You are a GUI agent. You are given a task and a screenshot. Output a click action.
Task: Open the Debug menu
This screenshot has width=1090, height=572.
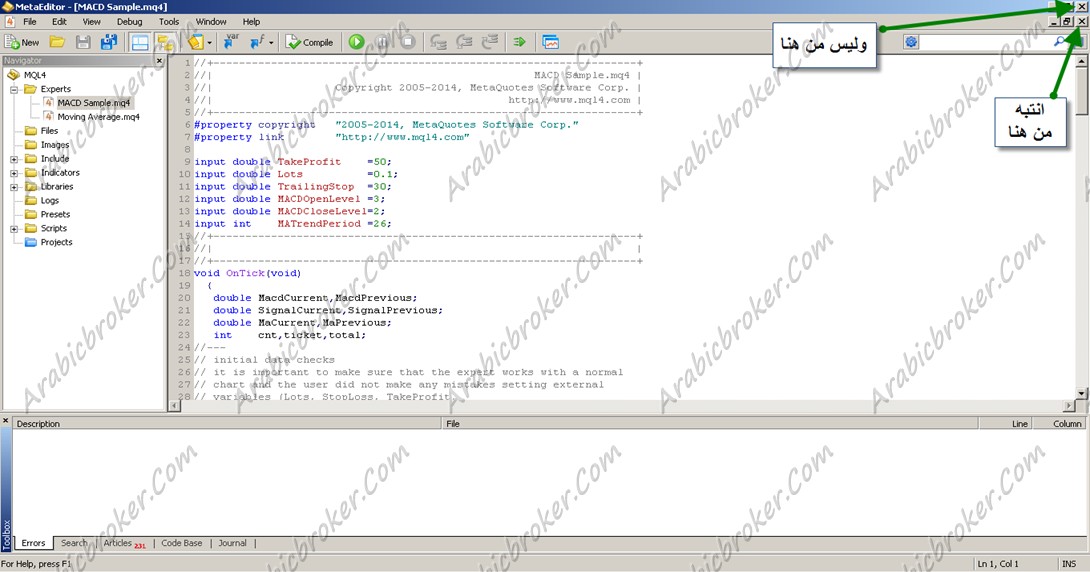(129, 22)
